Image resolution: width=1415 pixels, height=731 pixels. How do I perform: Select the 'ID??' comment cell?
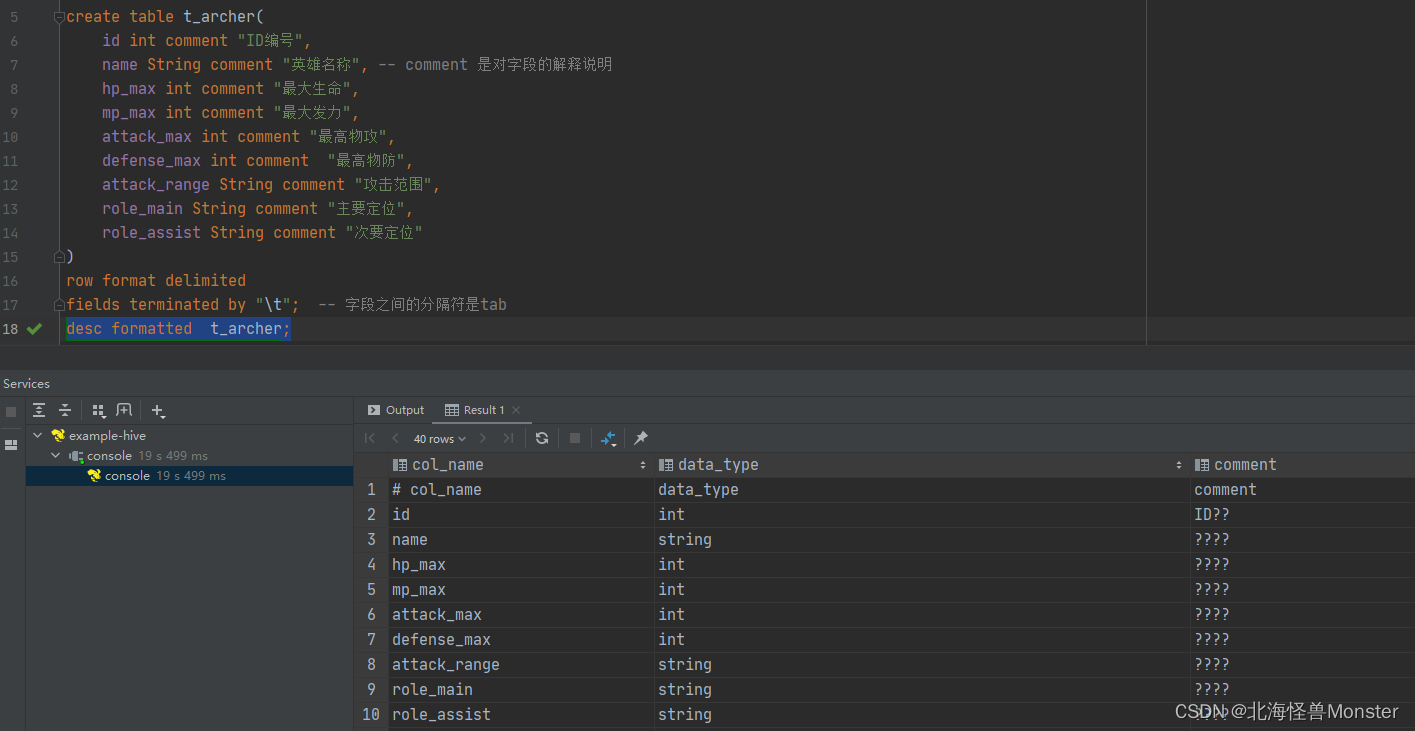coord(1302,515)
